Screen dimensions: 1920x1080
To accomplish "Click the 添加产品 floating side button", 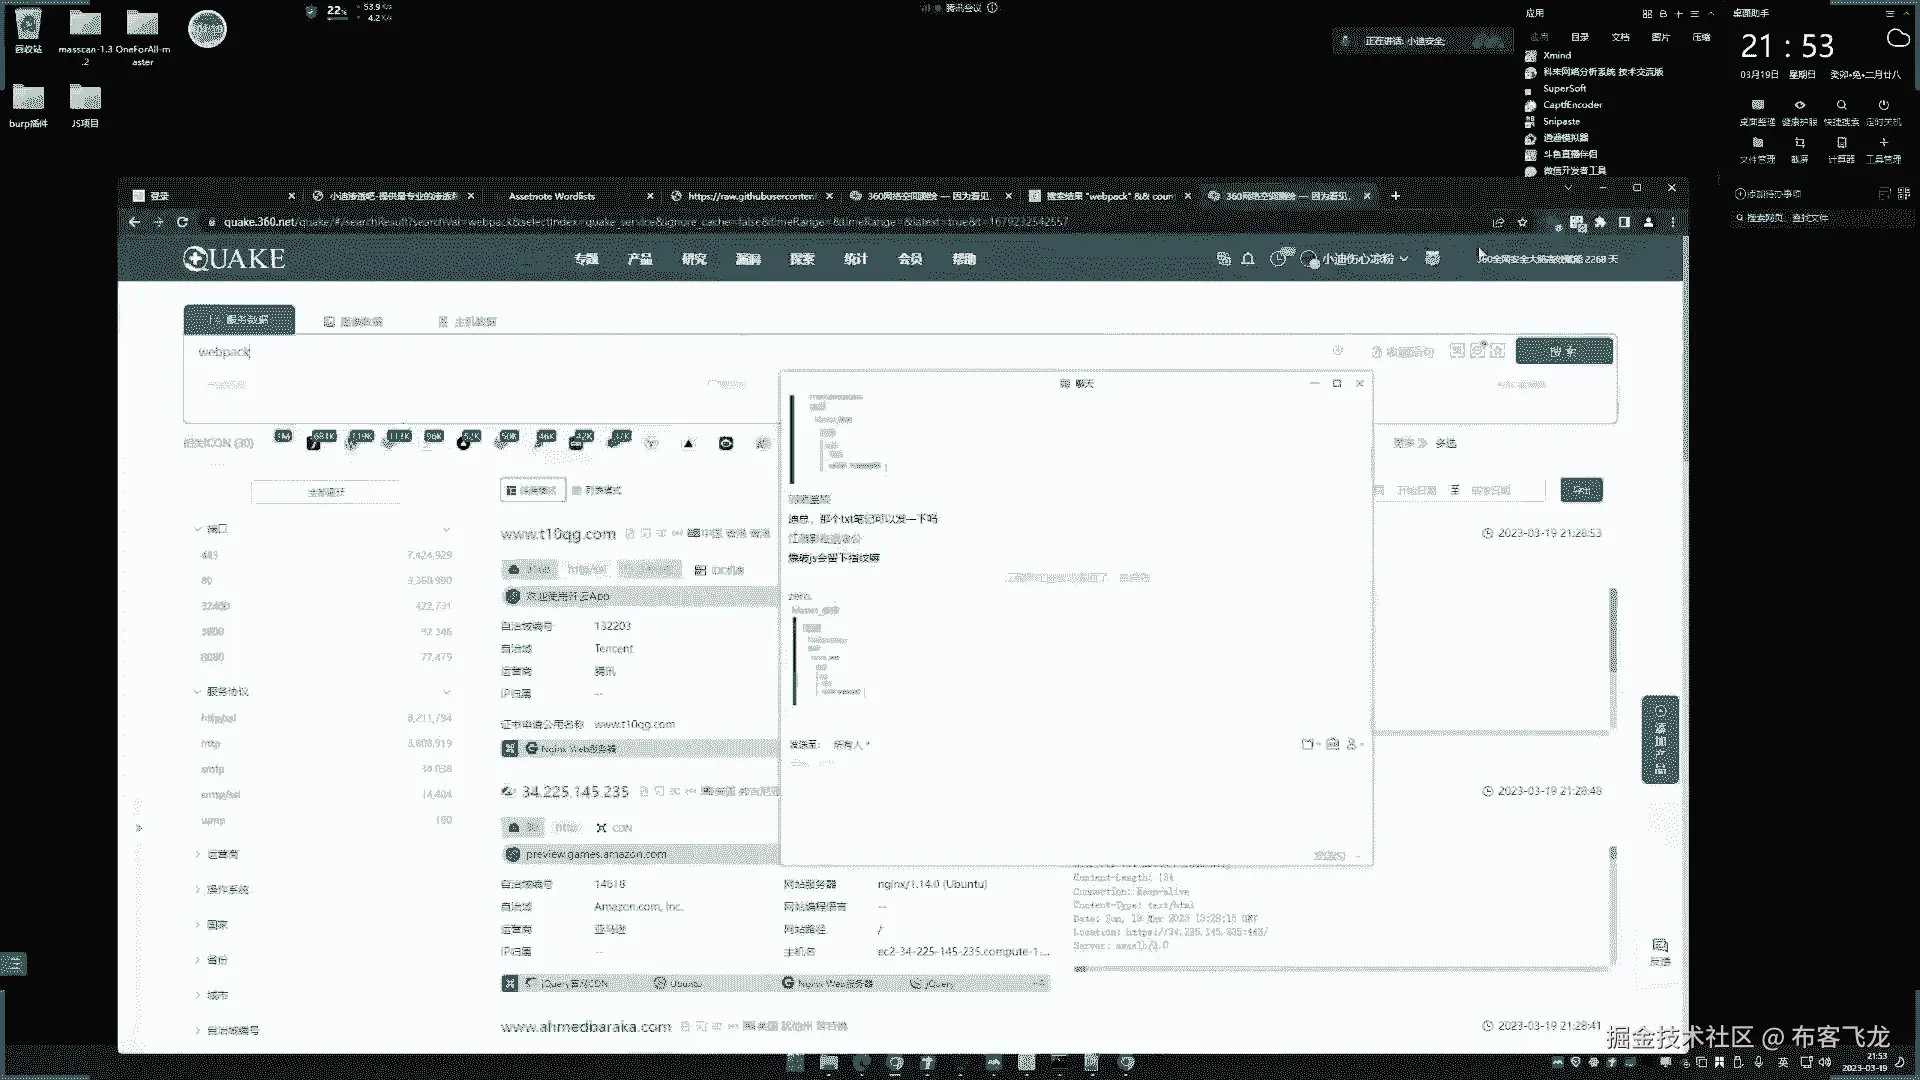I will tap(1660, 739).
